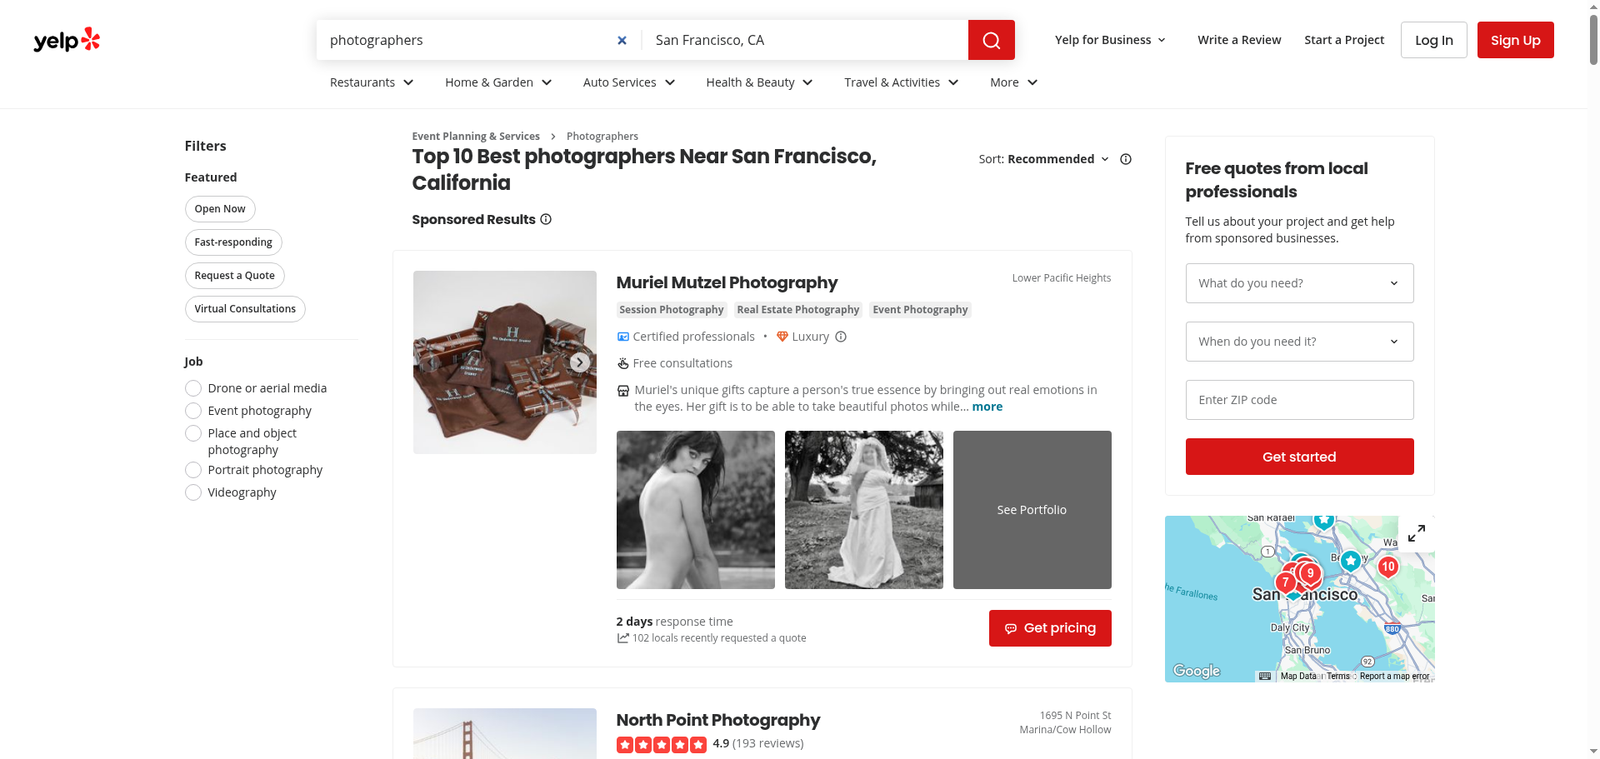This screenshot has height=759, width=1600.
Task: Click the map keyboard shortcuts icon
Action: pos(1265,676)
